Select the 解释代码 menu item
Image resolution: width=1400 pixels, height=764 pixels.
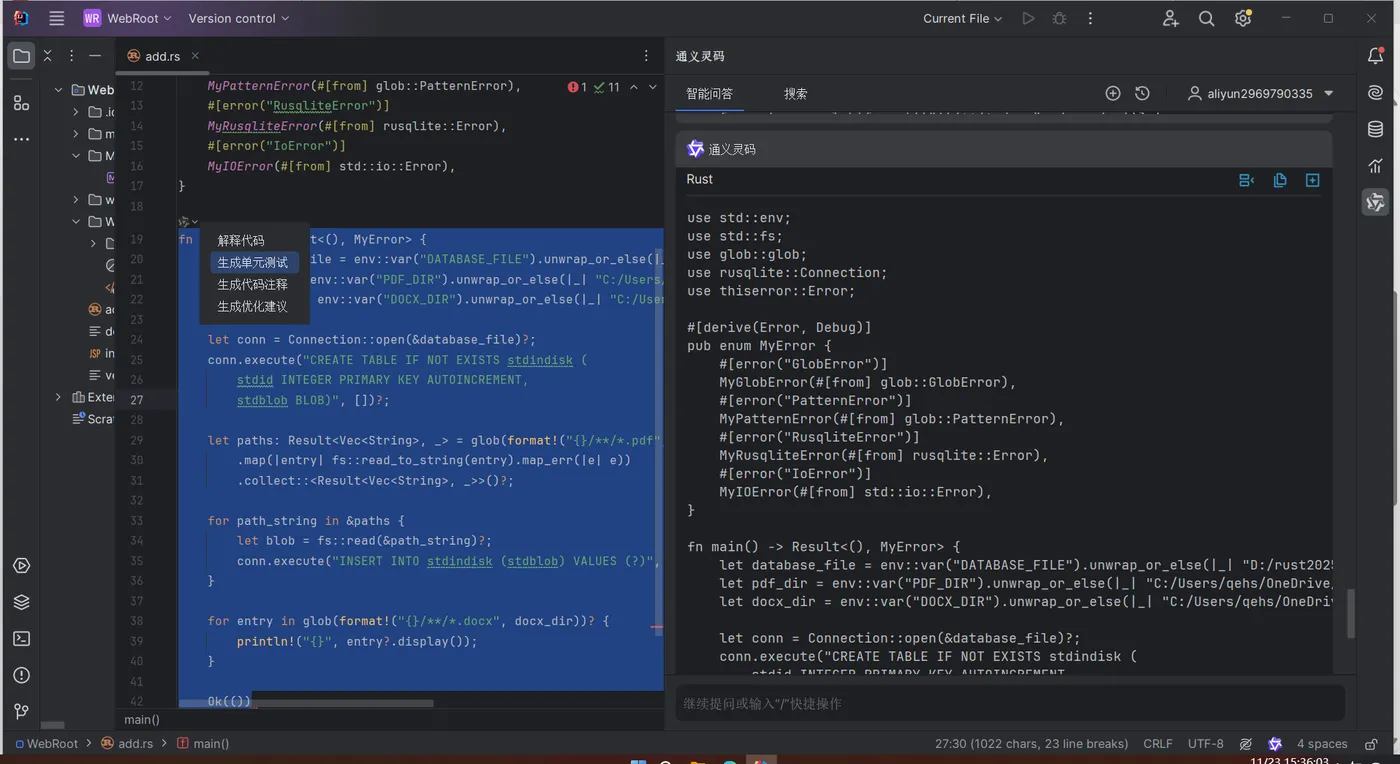coord(241,240)
